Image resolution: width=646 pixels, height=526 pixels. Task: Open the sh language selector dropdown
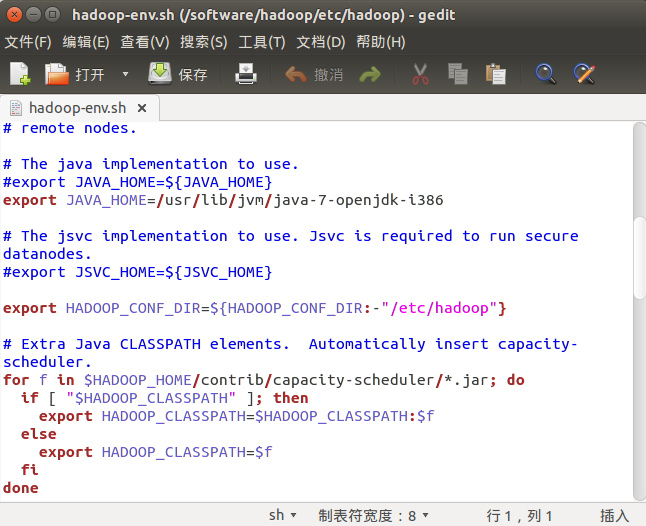tap(283, 515)
